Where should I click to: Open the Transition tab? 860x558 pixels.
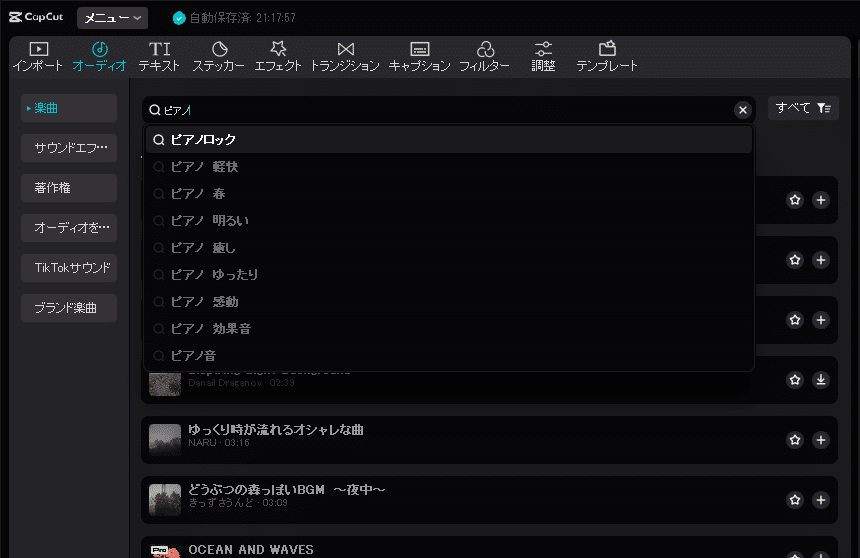coord(345,57)
